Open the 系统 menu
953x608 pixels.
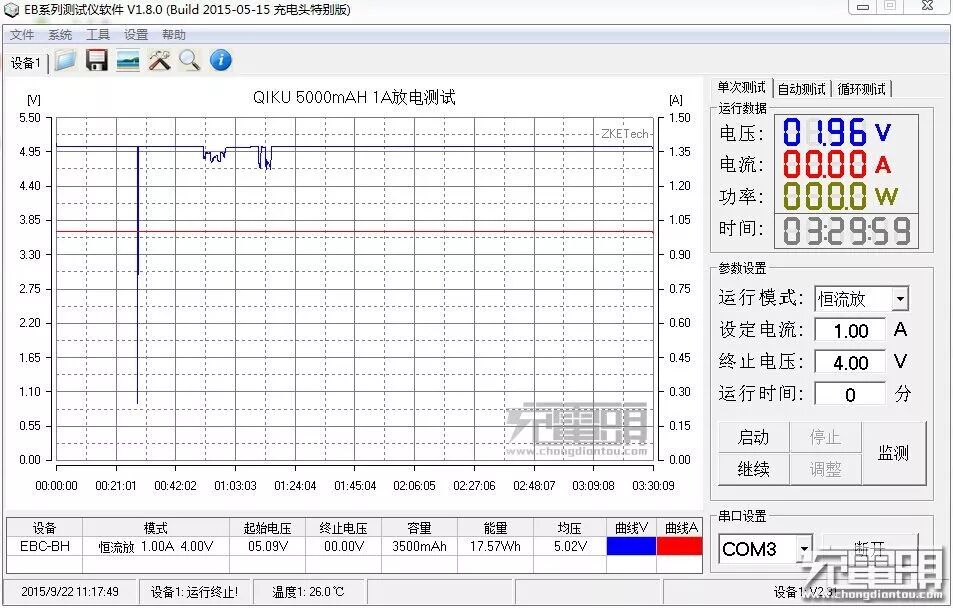60,35
